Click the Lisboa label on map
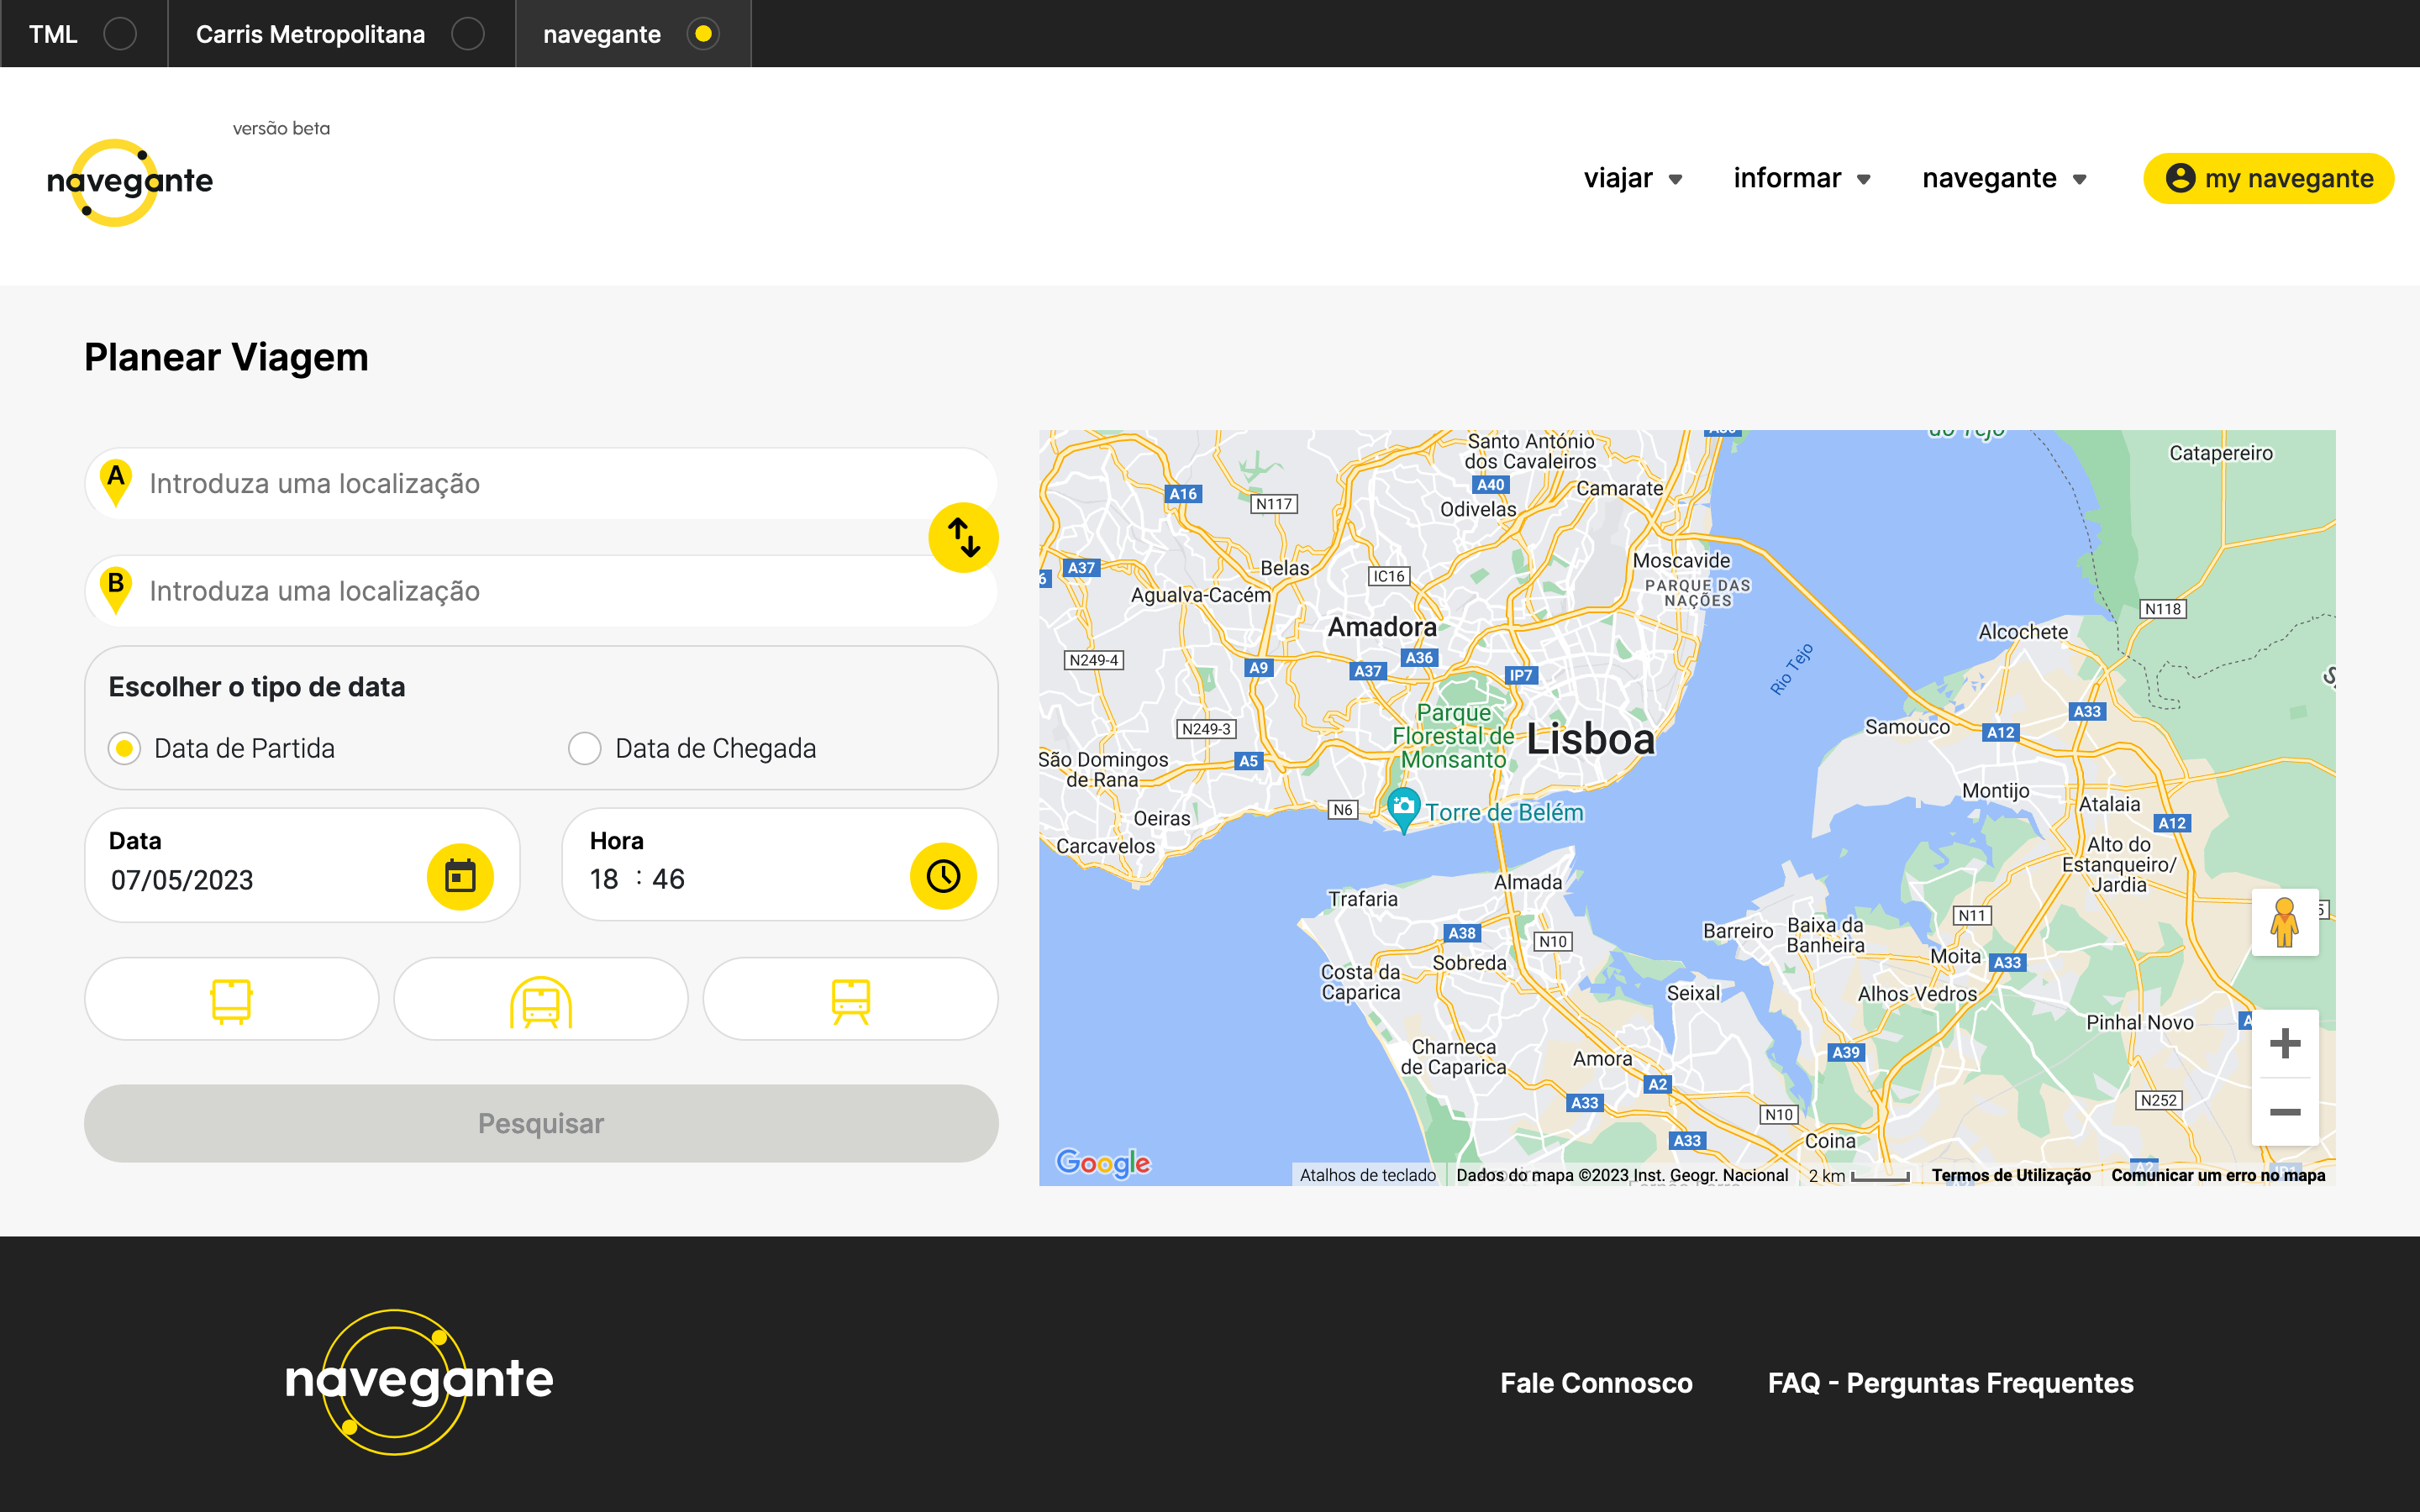The height and width of the screenshot is (1512, 2420). [1590, 740]
